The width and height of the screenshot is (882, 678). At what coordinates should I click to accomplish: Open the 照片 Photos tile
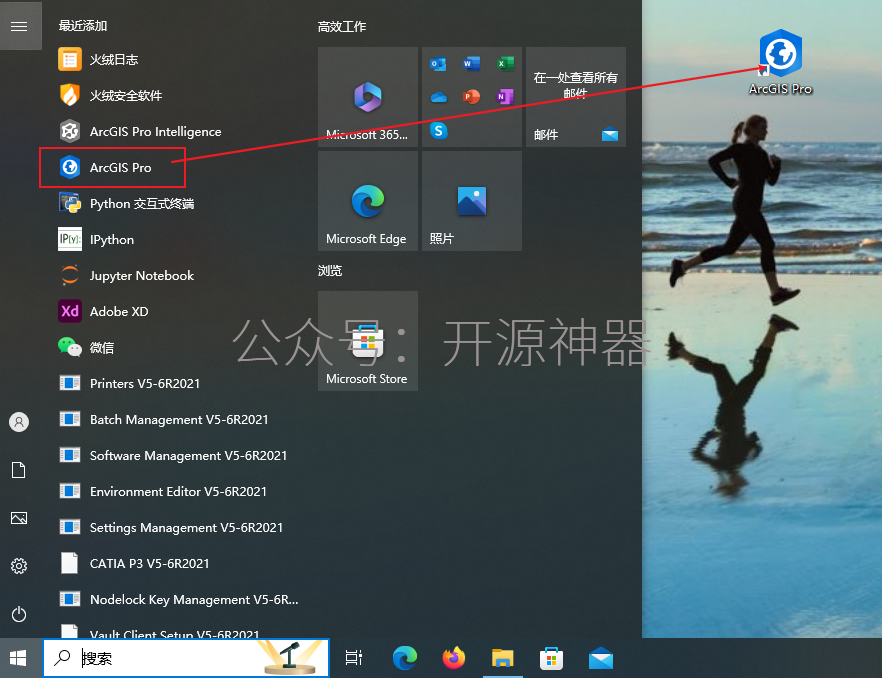pos(472,201)
